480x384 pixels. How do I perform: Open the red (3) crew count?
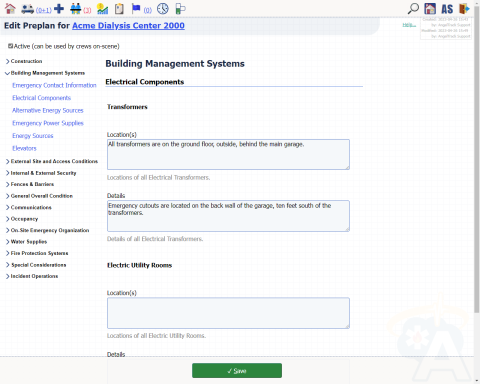coord(87,10)
